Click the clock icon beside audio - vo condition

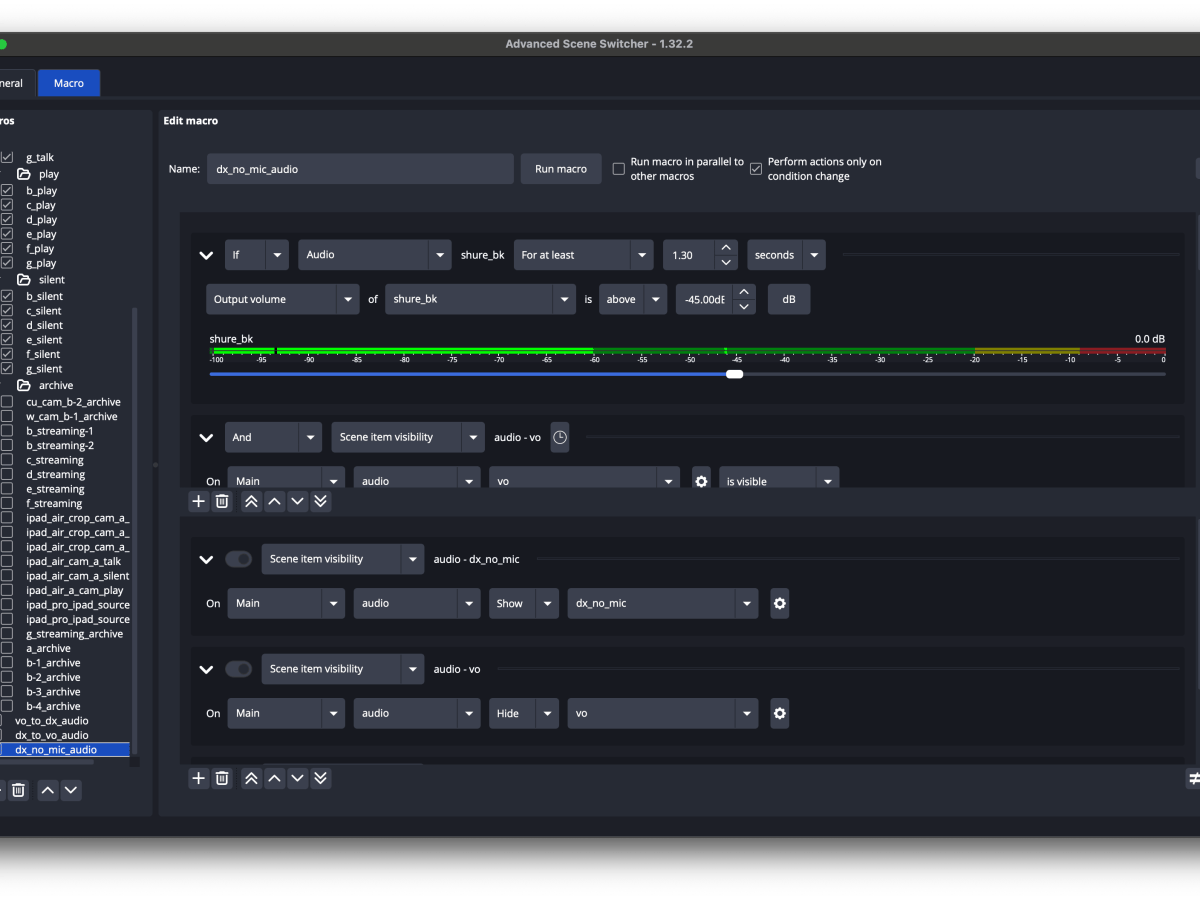pyautogui.click(x=560, y=437)
